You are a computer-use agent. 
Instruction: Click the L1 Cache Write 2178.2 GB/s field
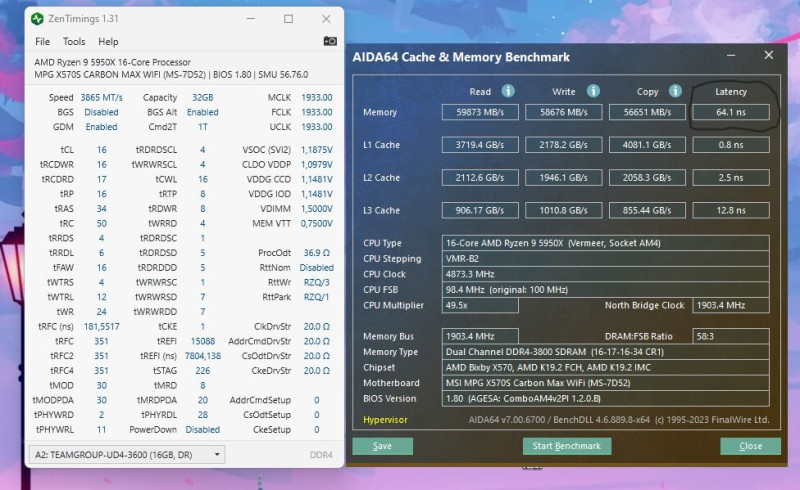[x=564, y=145]
